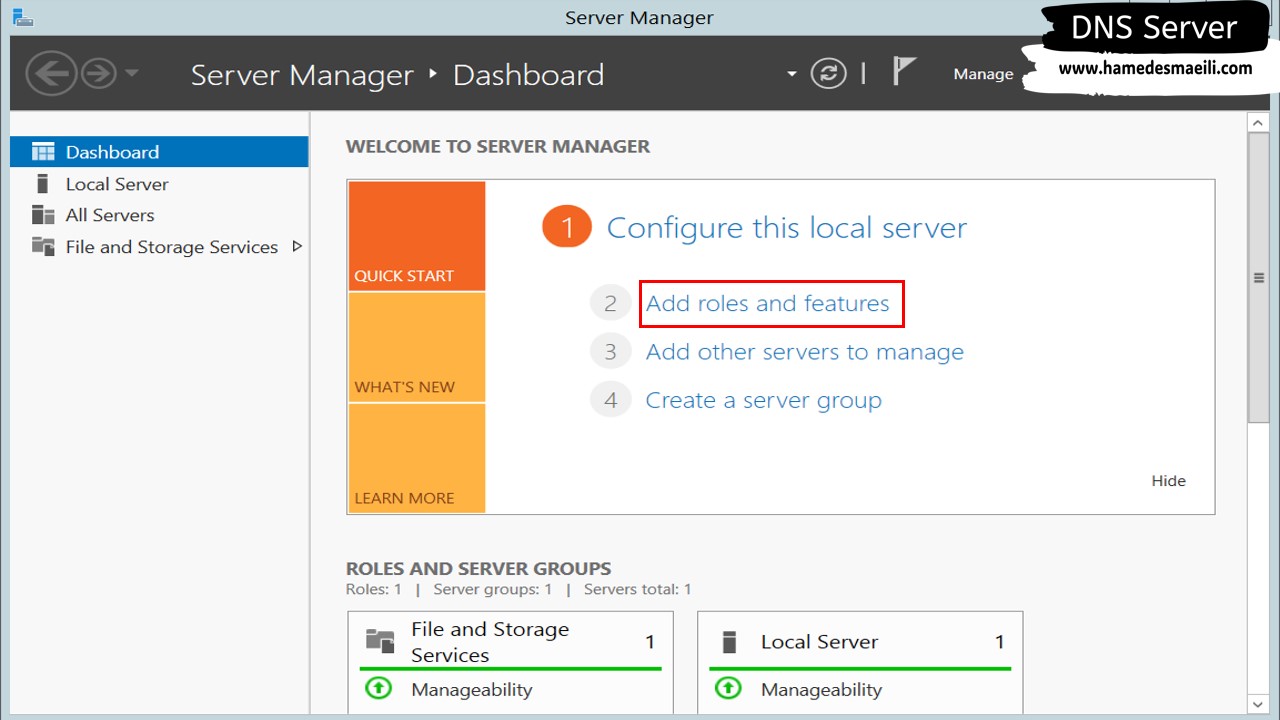The width and height of the screenshot is (1280, 720).
Task: Open File and Storage Services in sidebar
Action: (x=172, y=247)
